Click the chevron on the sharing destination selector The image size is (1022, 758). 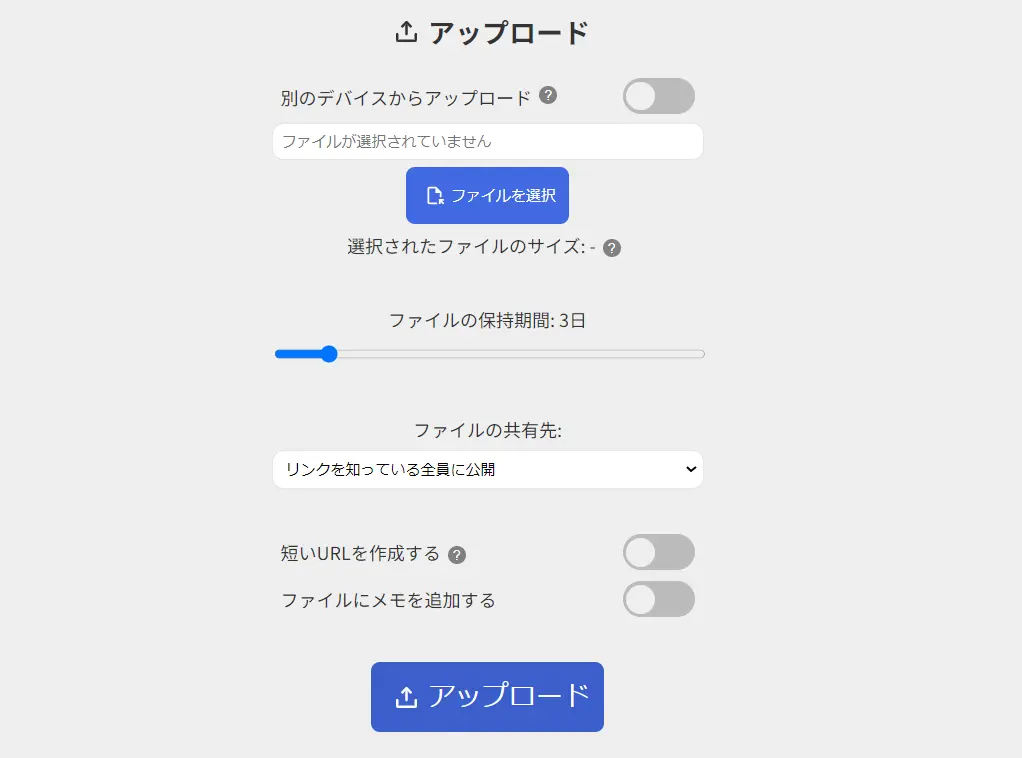pos(691,469)
